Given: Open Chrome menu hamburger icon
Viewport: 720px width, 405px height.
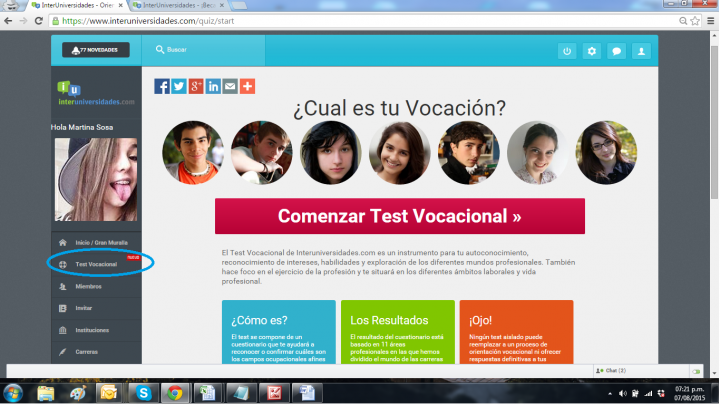Looking at the screenshot, I should click(x=711, y=21).
